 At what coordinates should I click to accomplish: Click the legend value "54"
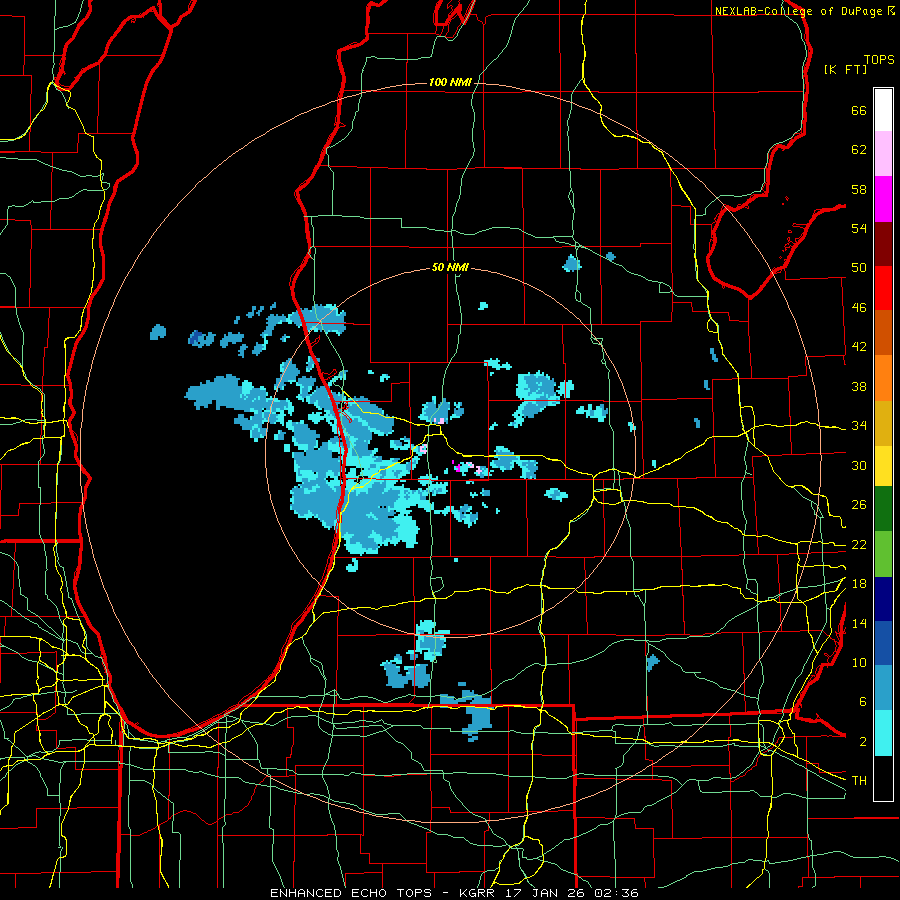(x=859, y=228)
